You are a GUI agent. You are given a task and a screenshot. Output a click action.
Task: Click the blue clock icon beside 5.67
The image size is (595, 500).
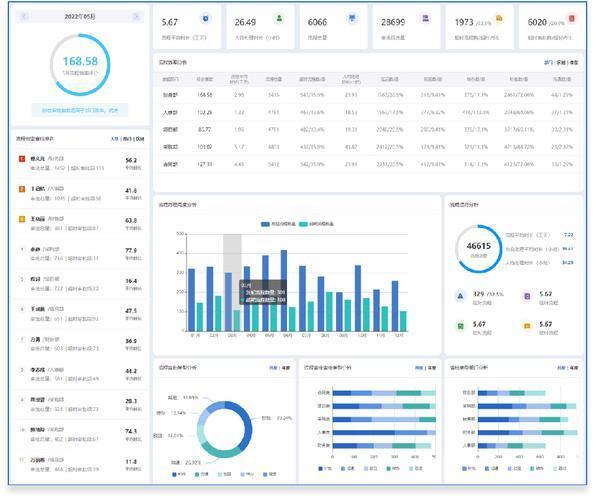[x=206, y=18]
